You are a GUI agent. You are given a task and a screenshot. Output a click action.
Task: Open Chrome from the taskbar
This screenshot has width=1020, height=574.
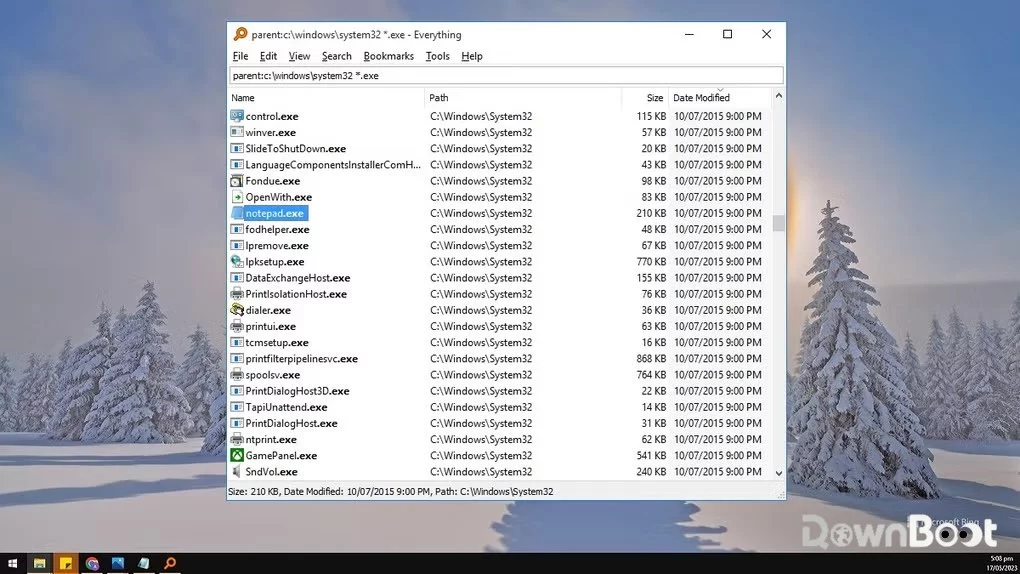point(92,563)
